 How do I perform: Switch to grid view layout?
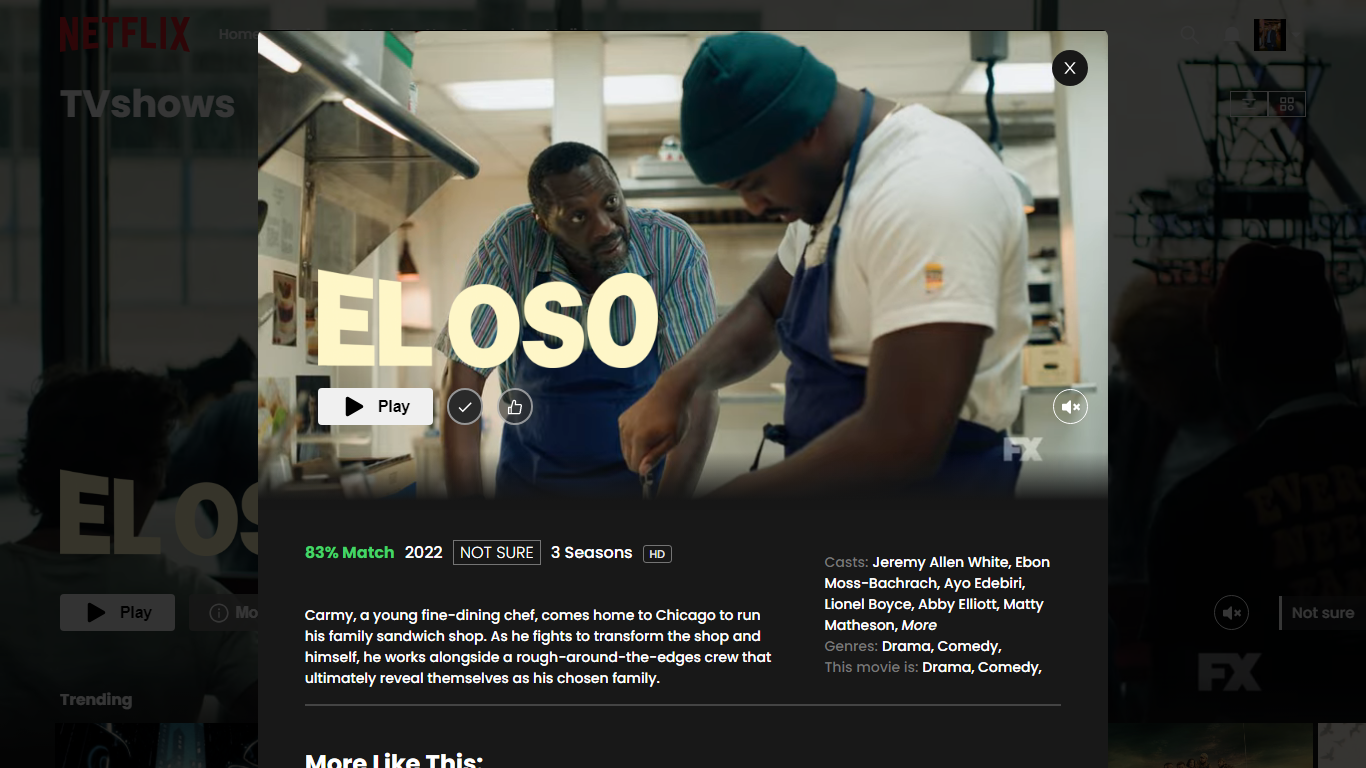tap(1287, 104)
